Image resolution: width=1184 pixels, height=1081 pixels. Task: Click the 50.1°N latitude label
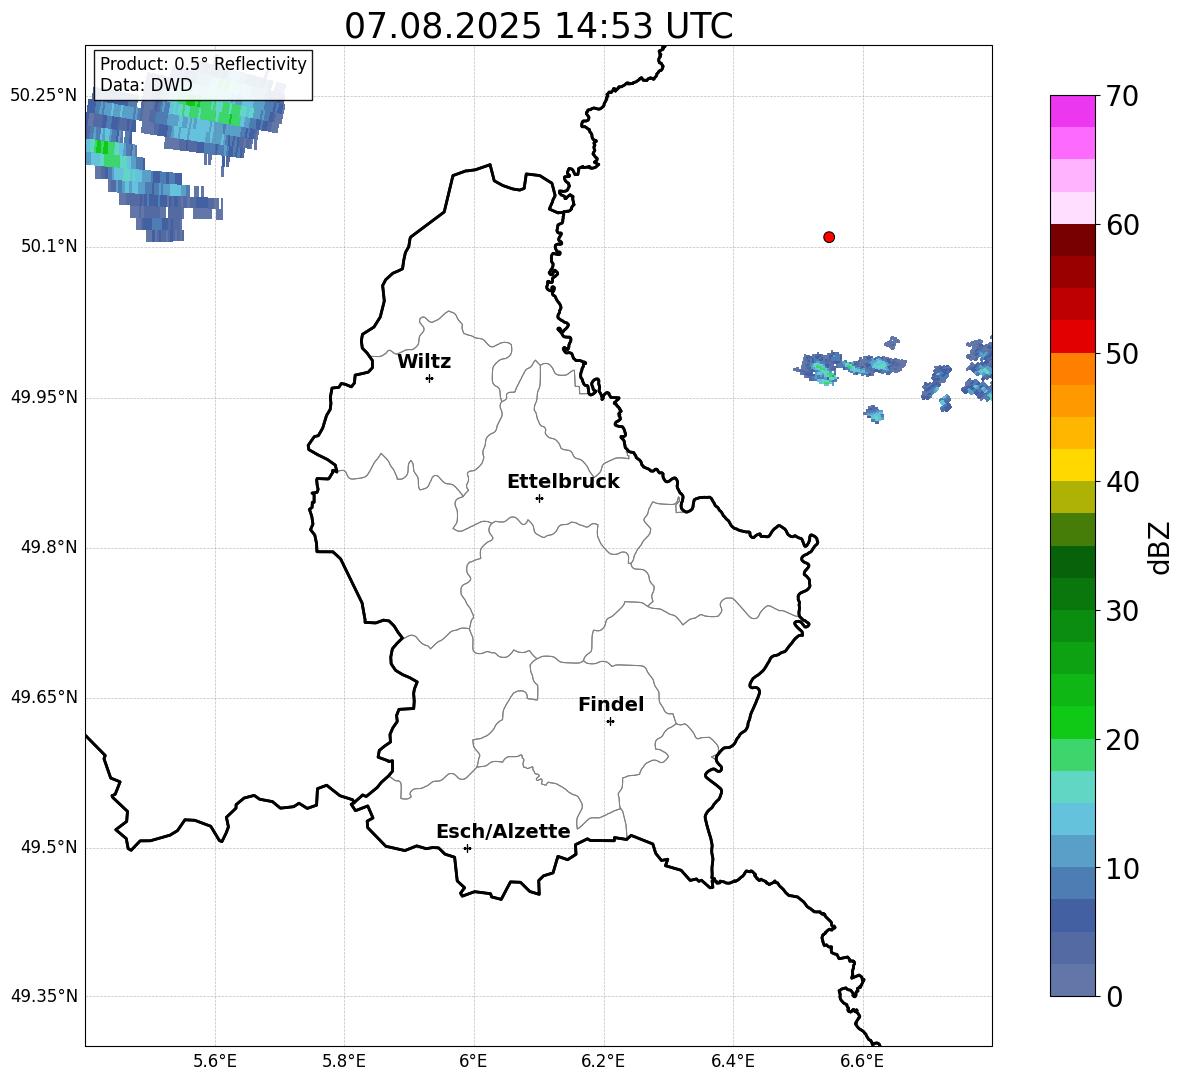point(49,247)
